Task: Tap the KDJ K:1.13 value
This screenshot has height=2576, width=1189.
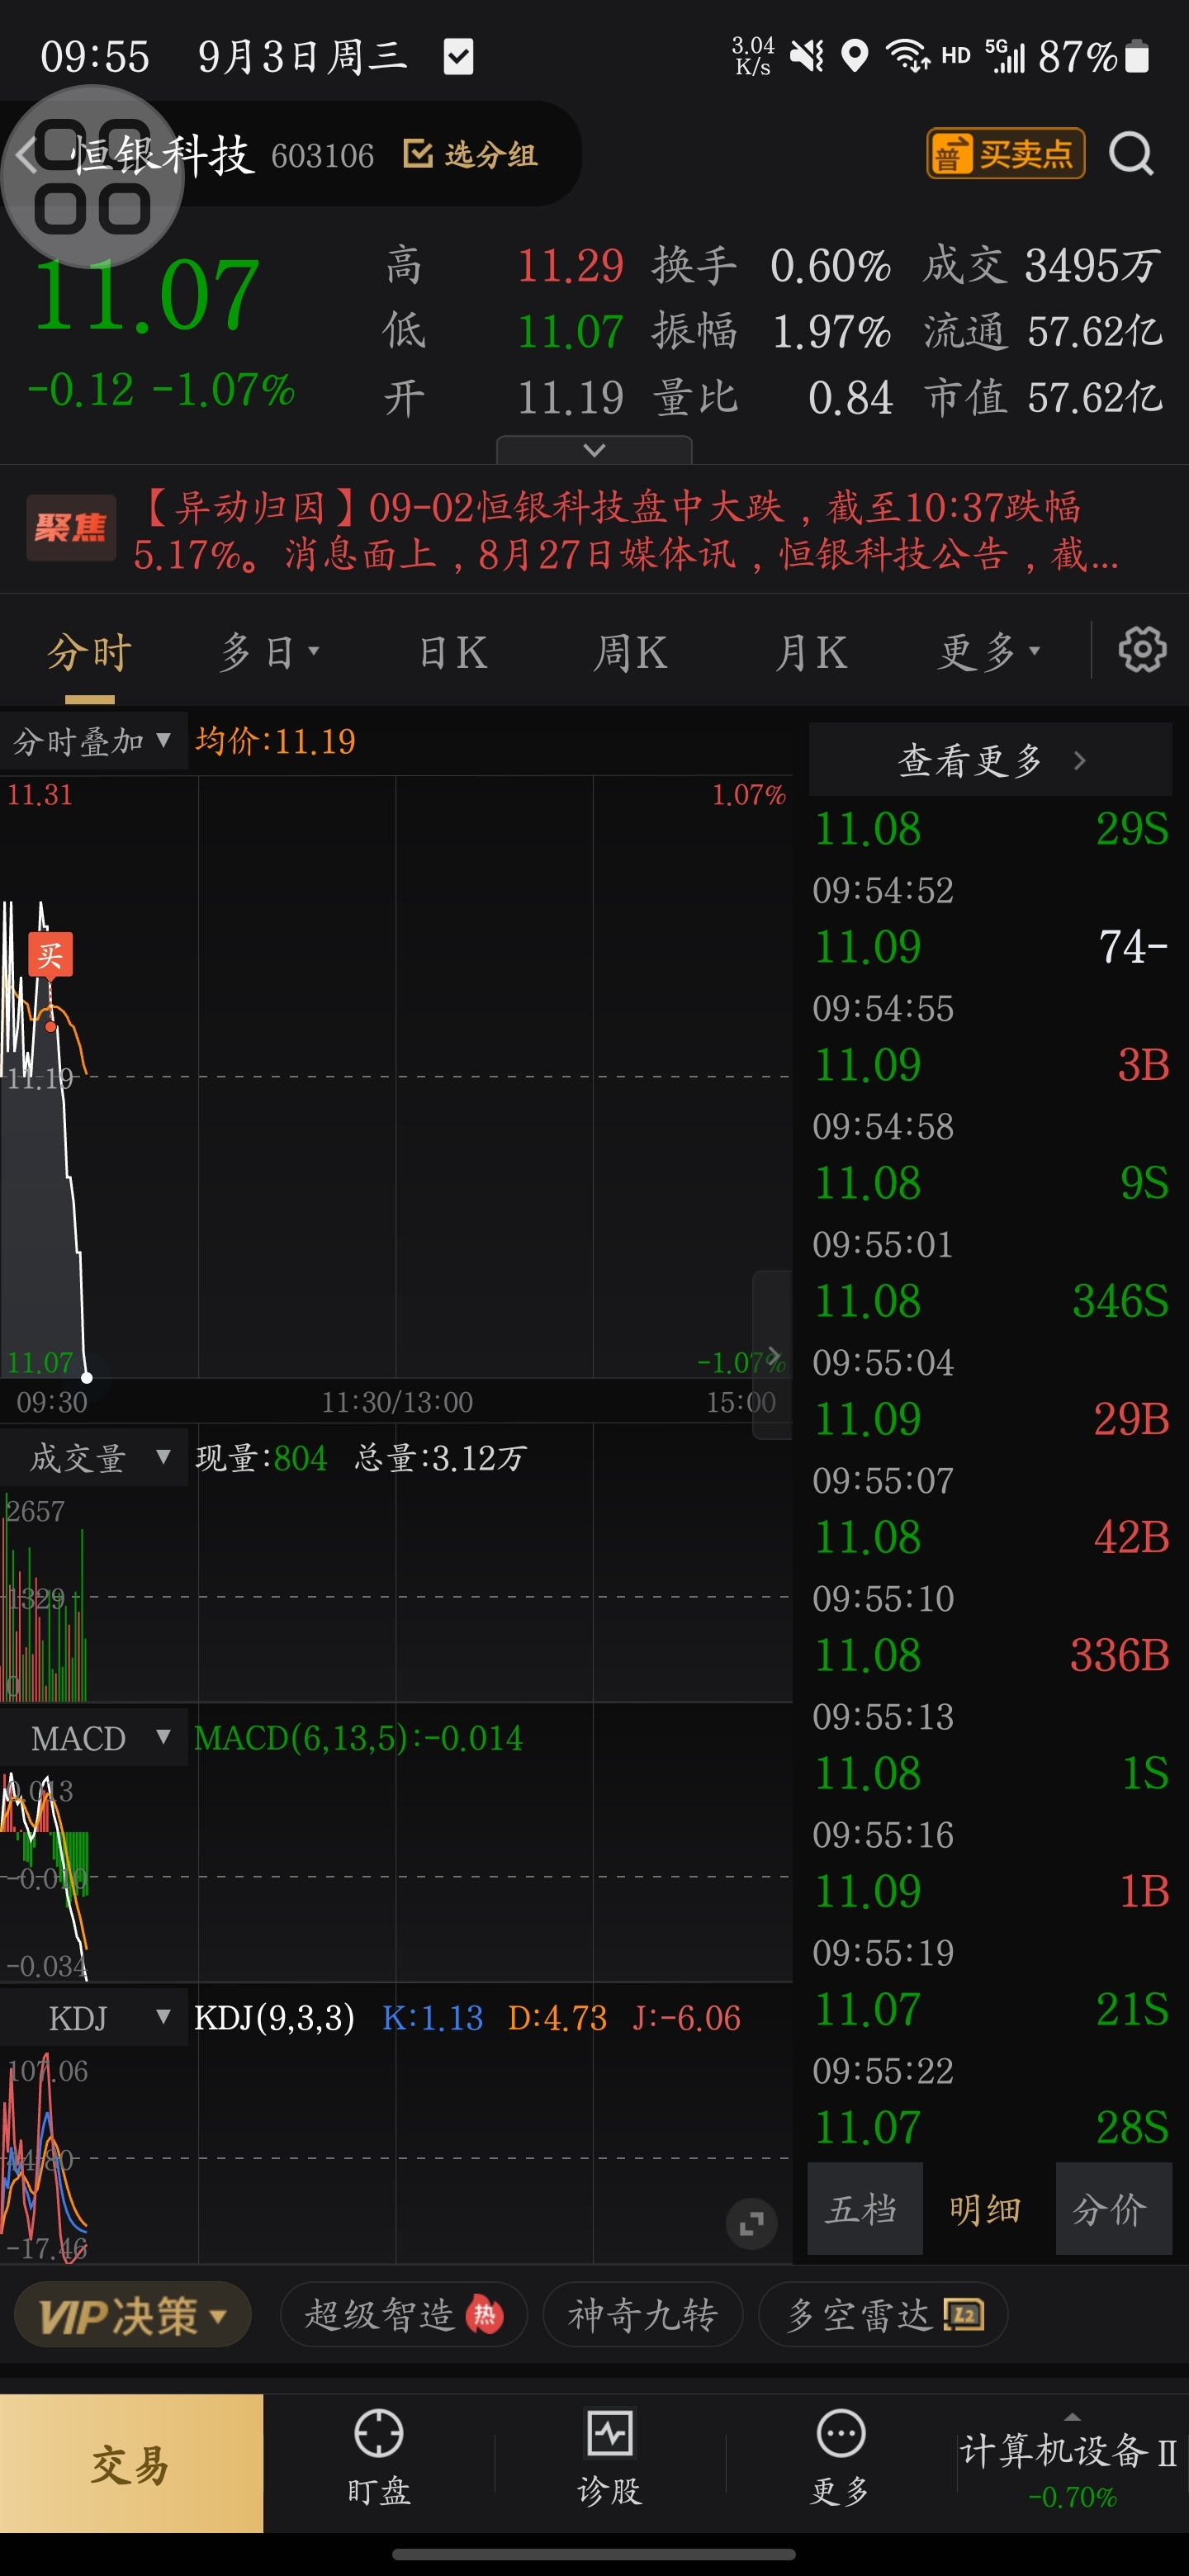Action: [x=432, y=2018]
